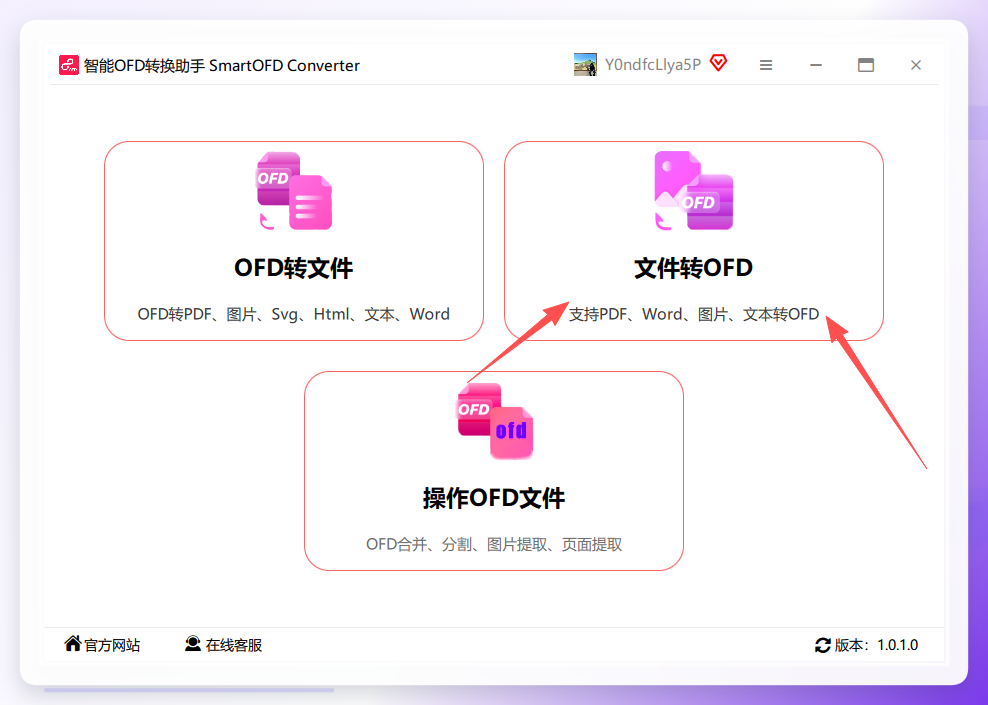Click the window title 智能OFD转换助手 SmartOFD Converter
The image size is (988, 705).
coord(222,66)
